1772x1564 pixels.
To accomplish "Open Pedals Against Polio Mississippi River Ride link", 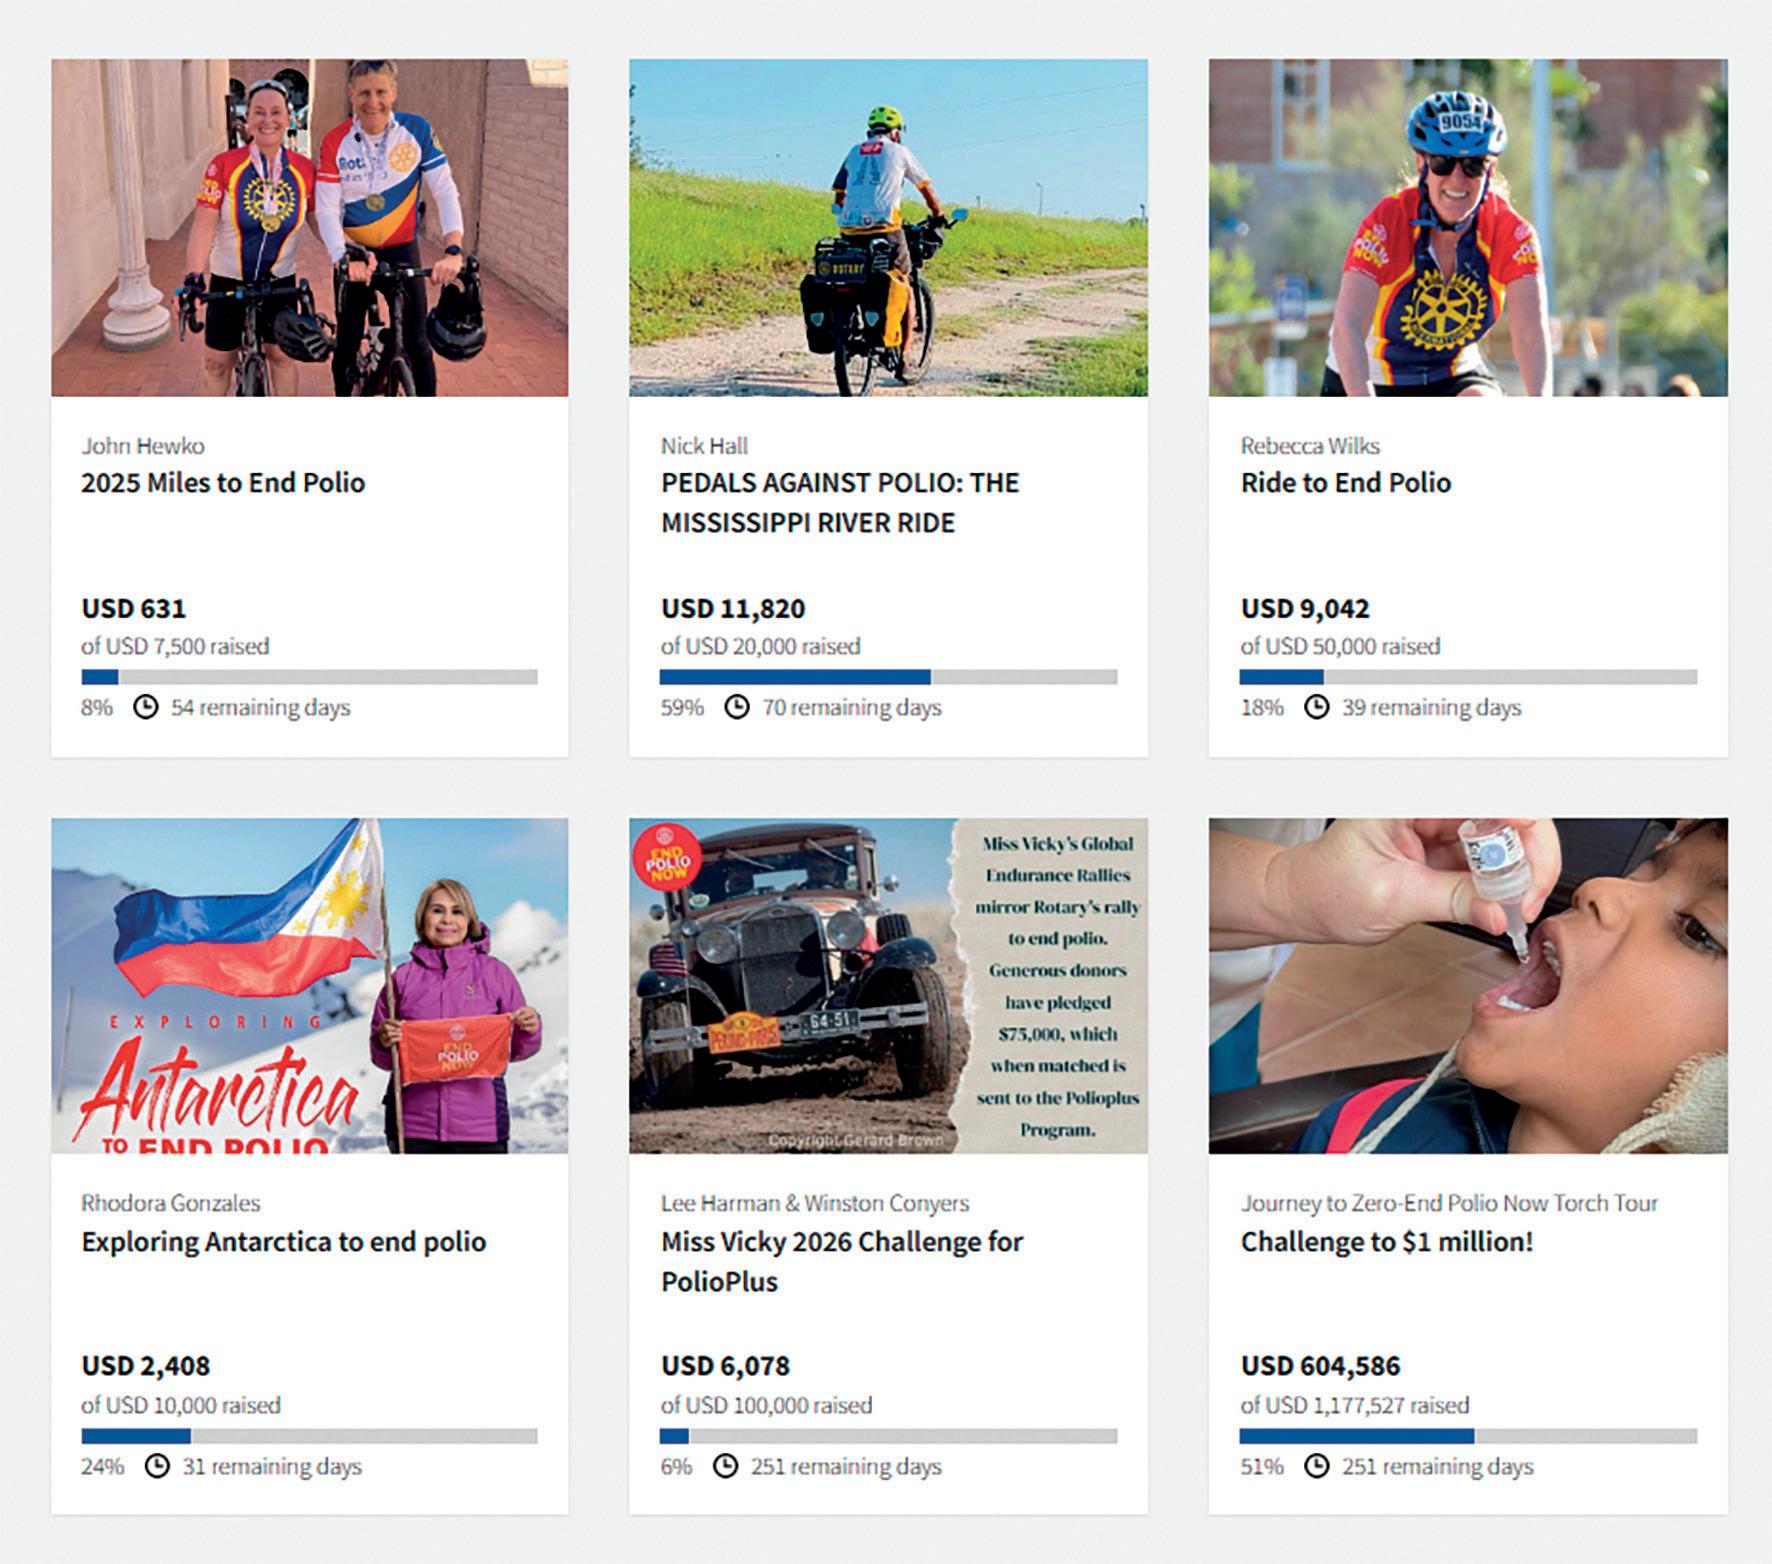I will [x=840, y=503].
